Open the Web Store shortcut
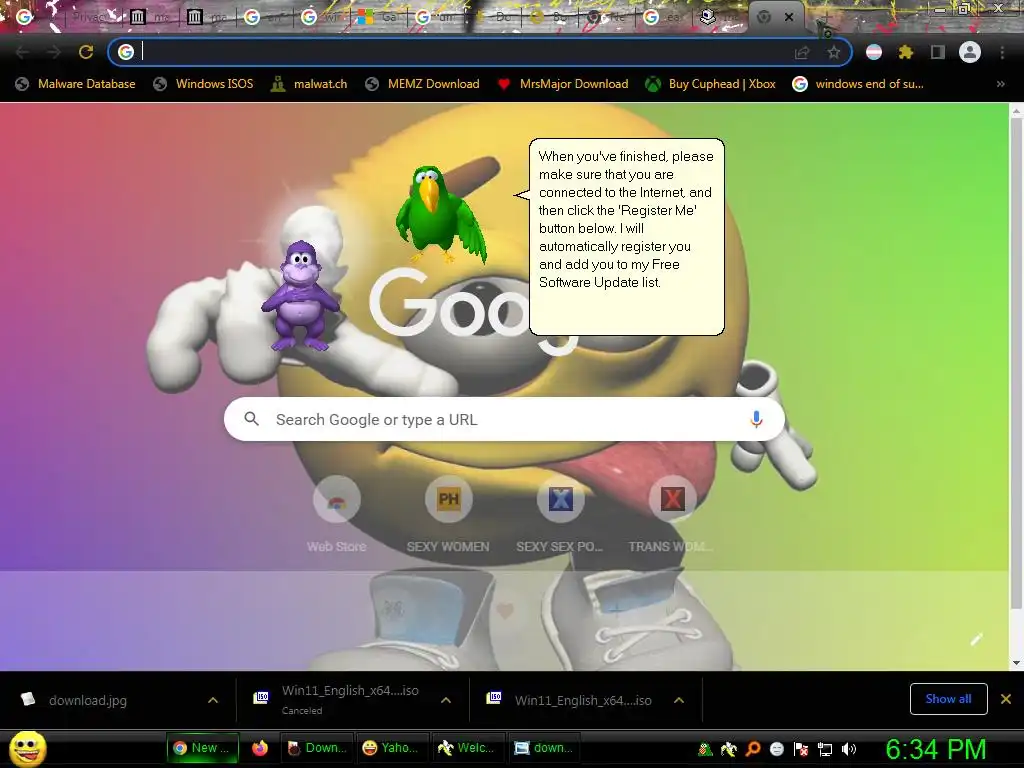The image size is (1024, 768). pyautogui.click(x=336, y=516)
